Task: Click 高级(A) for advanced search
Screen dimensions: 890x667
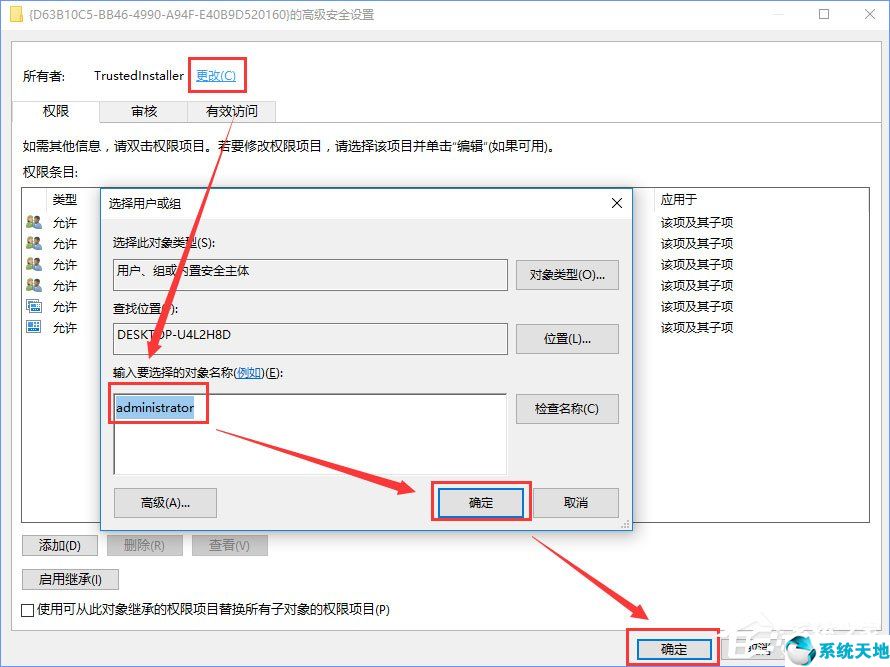Action: (164, 503)
